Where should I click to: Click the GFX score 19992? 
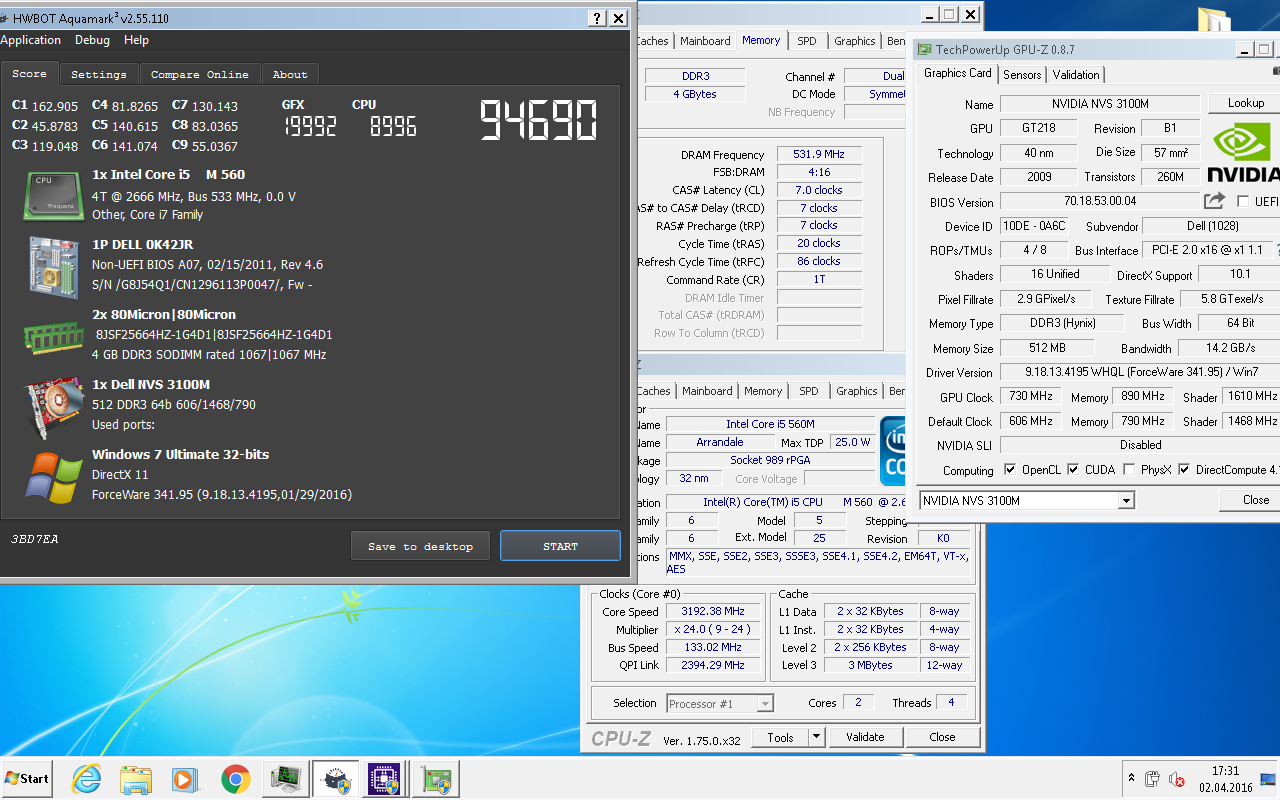click(x=310, y=126)
